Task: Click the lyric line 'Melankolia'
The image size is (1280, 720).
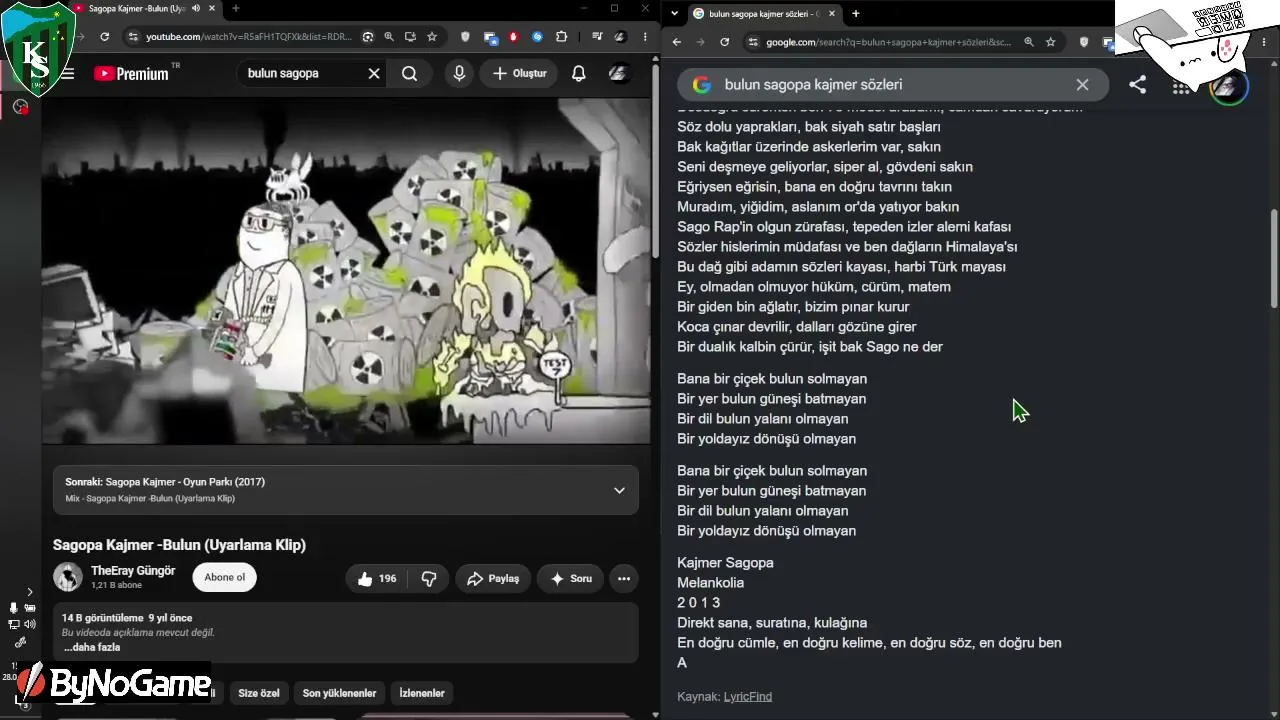Action: point(711,583)
